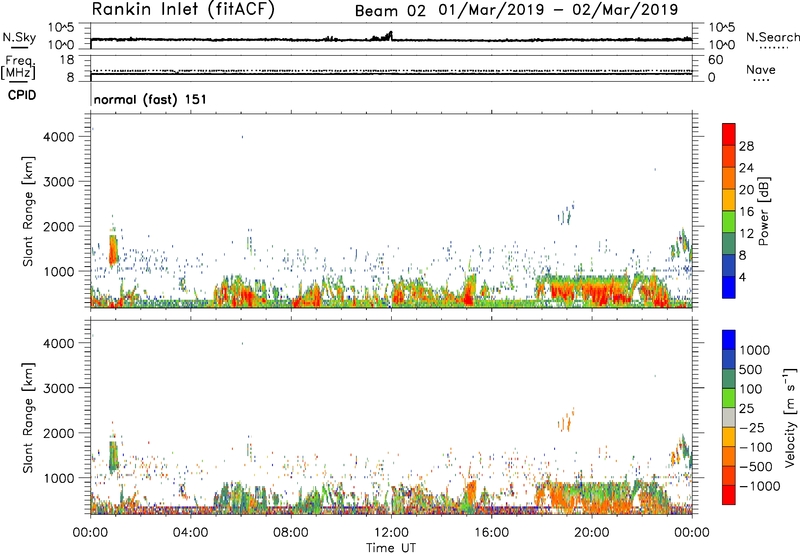The height and width of the screenshot is (554, 800).
Task: Click the '-1000' Velocity colorbar tick
Action: tap(759, 486)
